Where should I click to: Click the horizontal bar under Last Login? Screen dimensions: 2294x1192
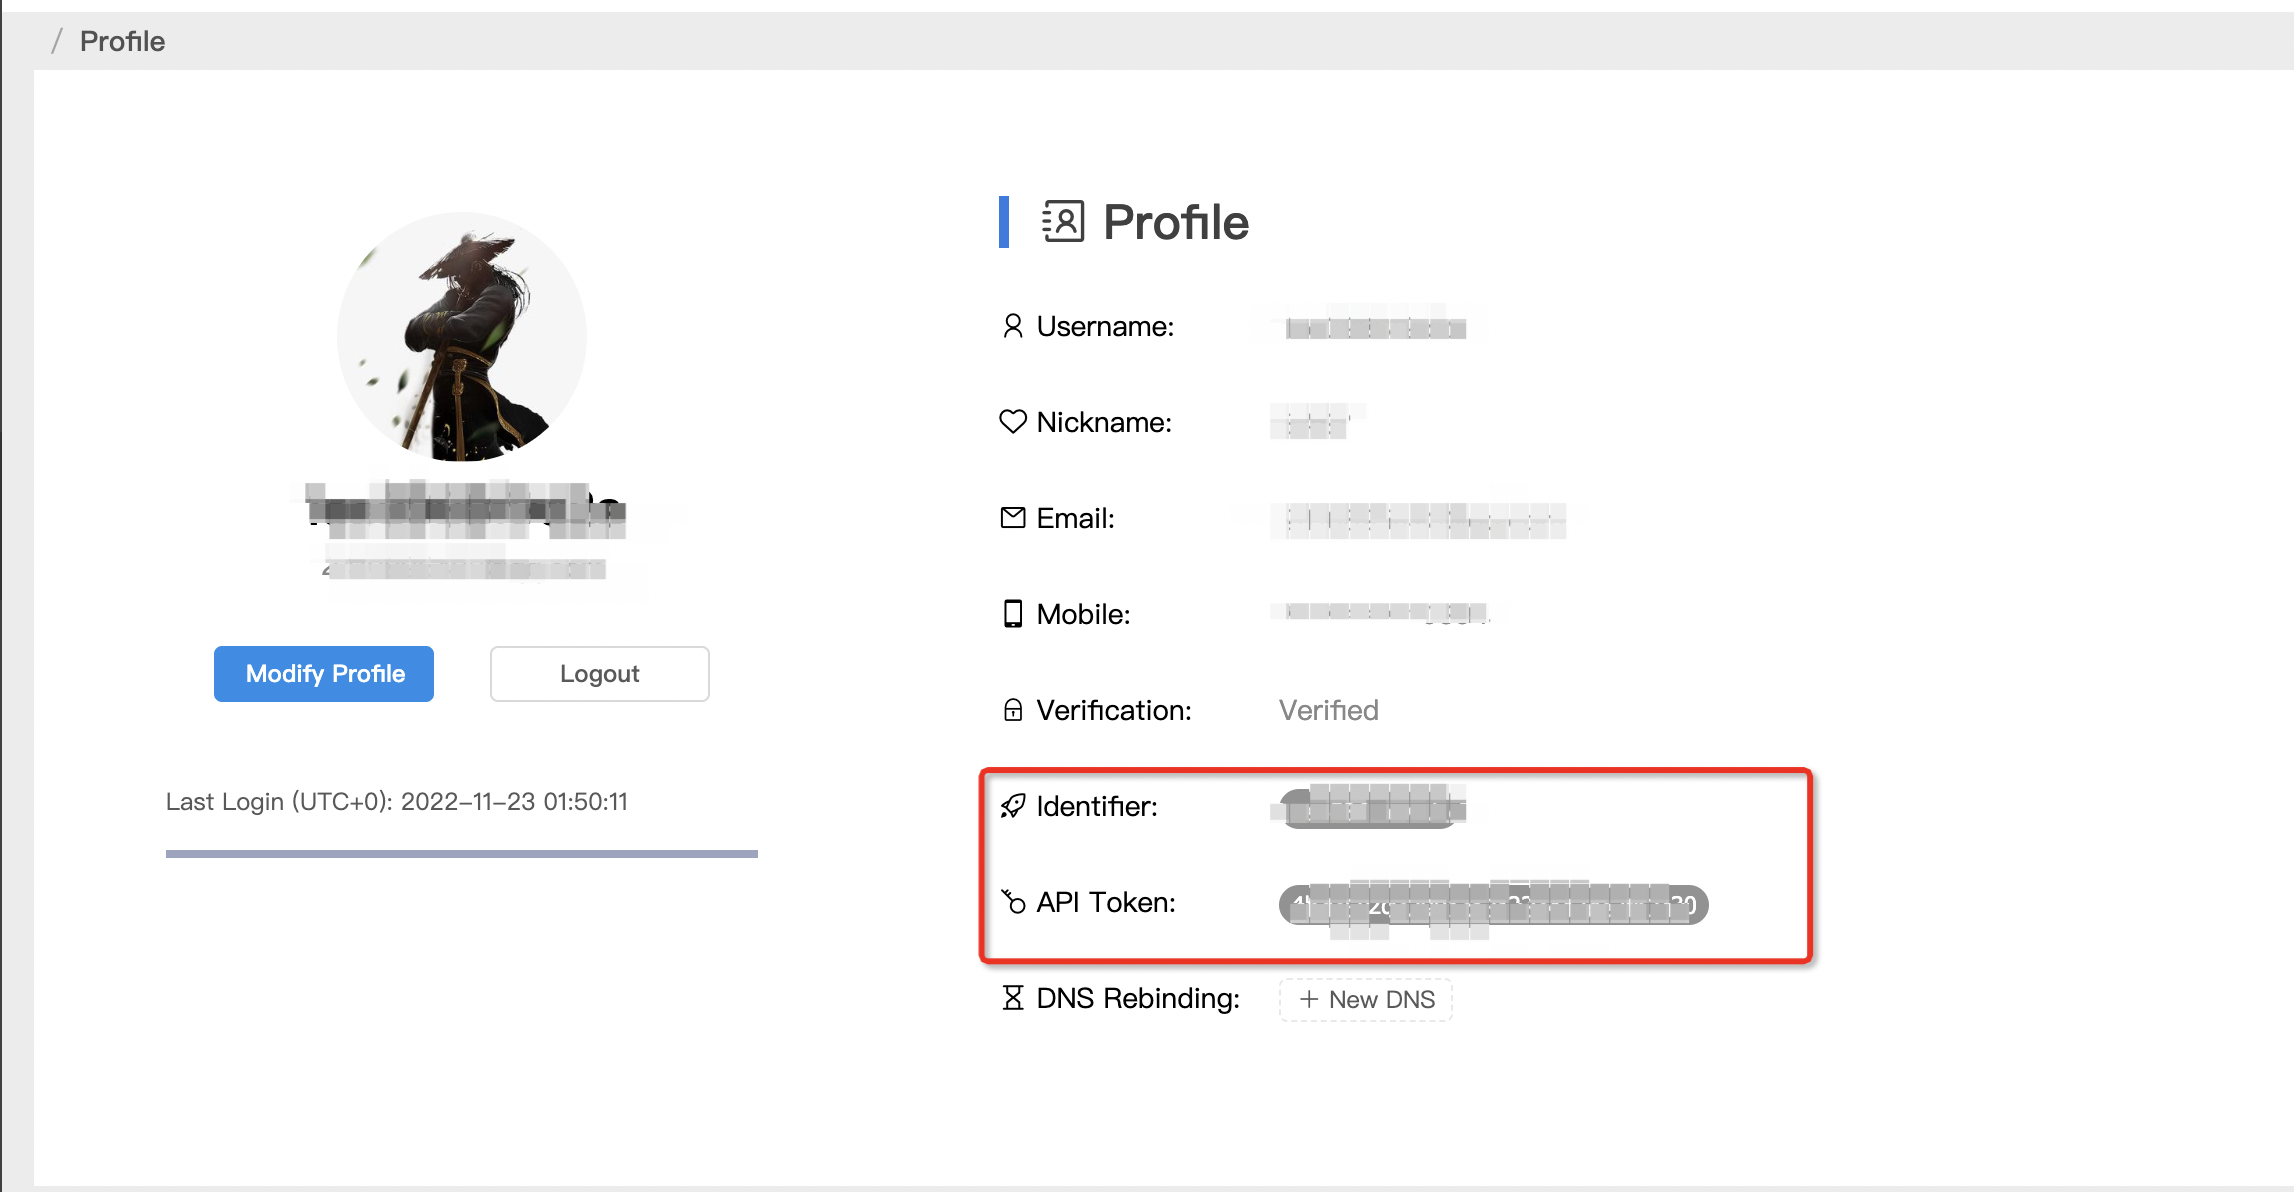coord(461,854)
